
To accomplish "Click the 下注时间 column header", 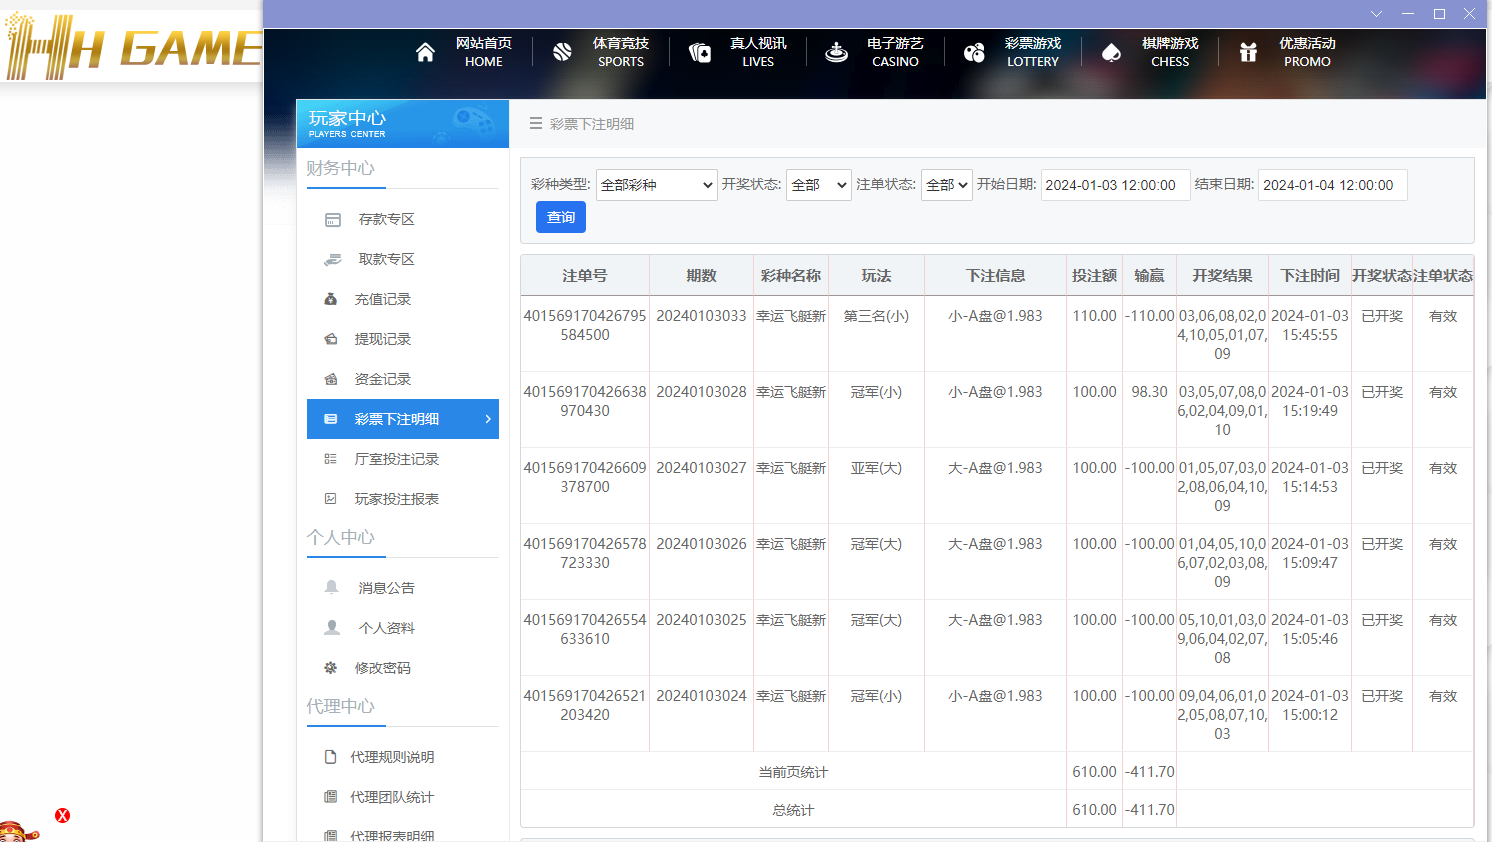I will coord(1310,275).
